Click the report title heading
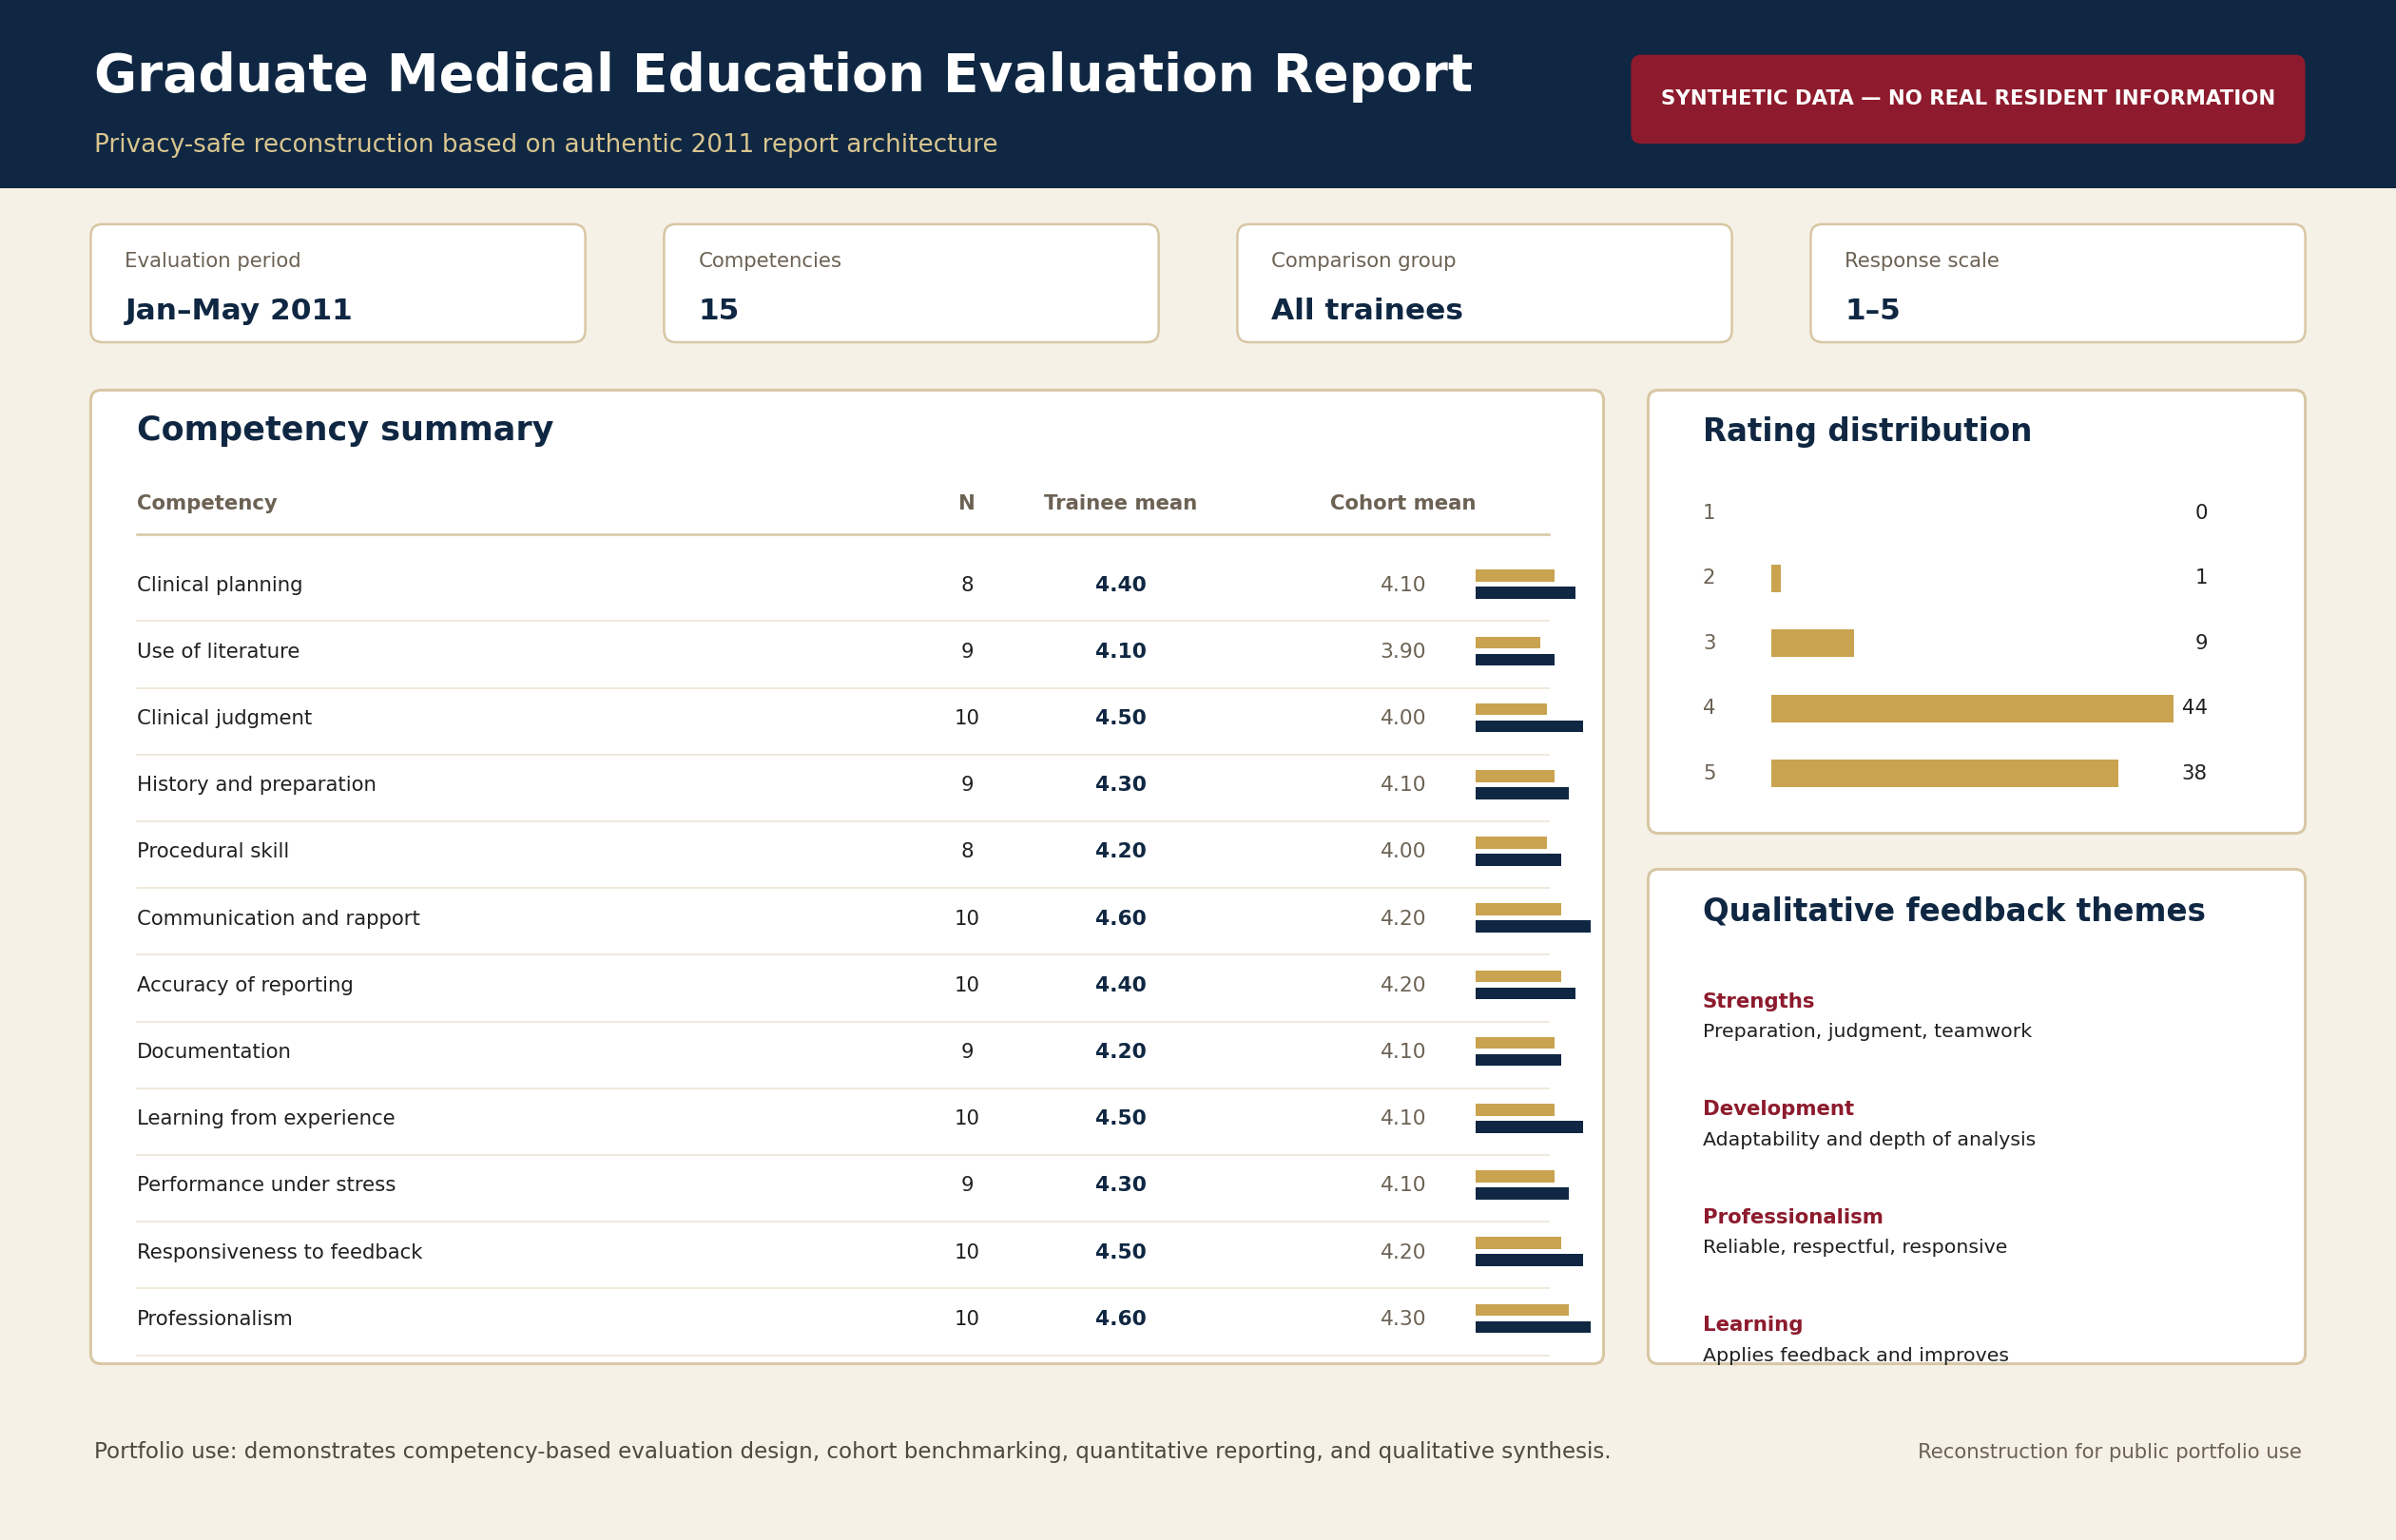Image resolution: width=2396 pixels, height=1540 pixels. point(783,76)
